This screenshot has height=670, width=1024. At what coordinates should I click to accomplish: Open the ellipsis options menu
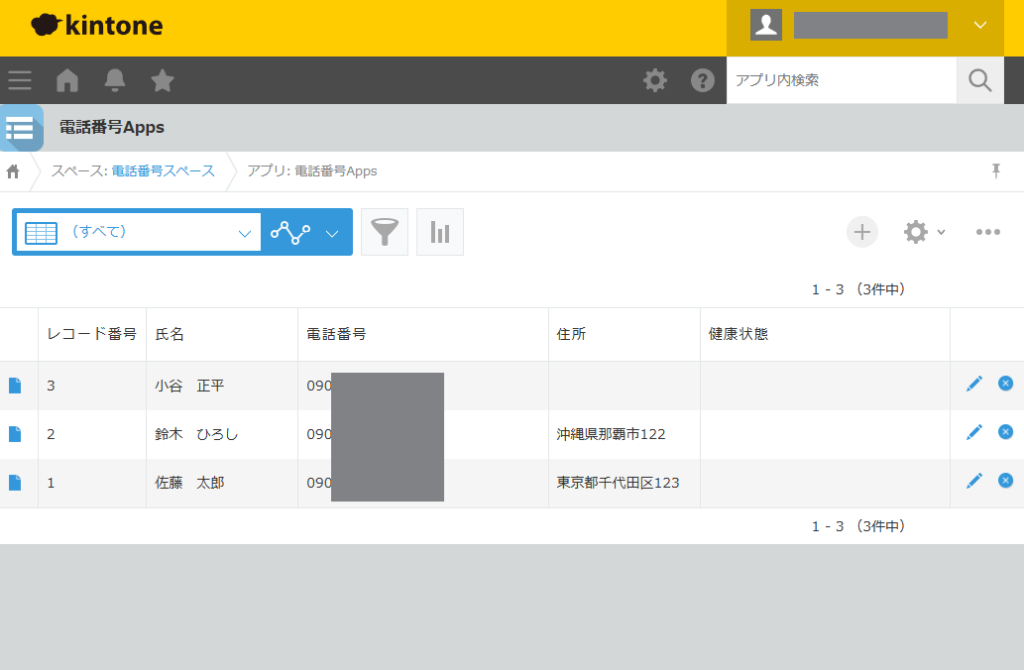coord(988,231)
